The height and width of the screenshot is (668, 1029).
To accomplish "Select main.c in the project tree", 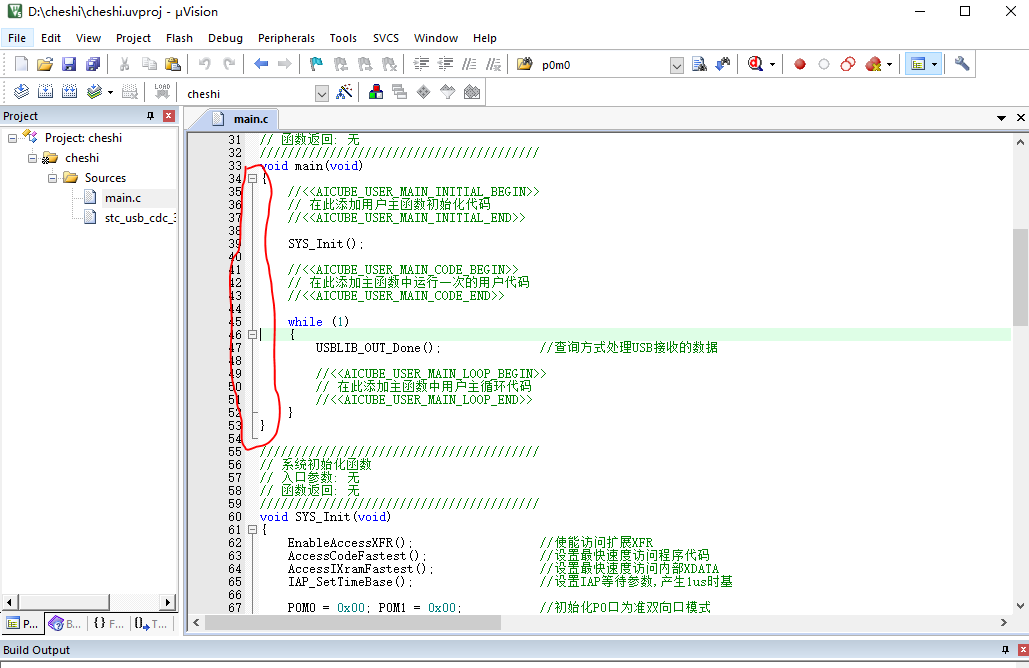I will [x=123, y=198].
